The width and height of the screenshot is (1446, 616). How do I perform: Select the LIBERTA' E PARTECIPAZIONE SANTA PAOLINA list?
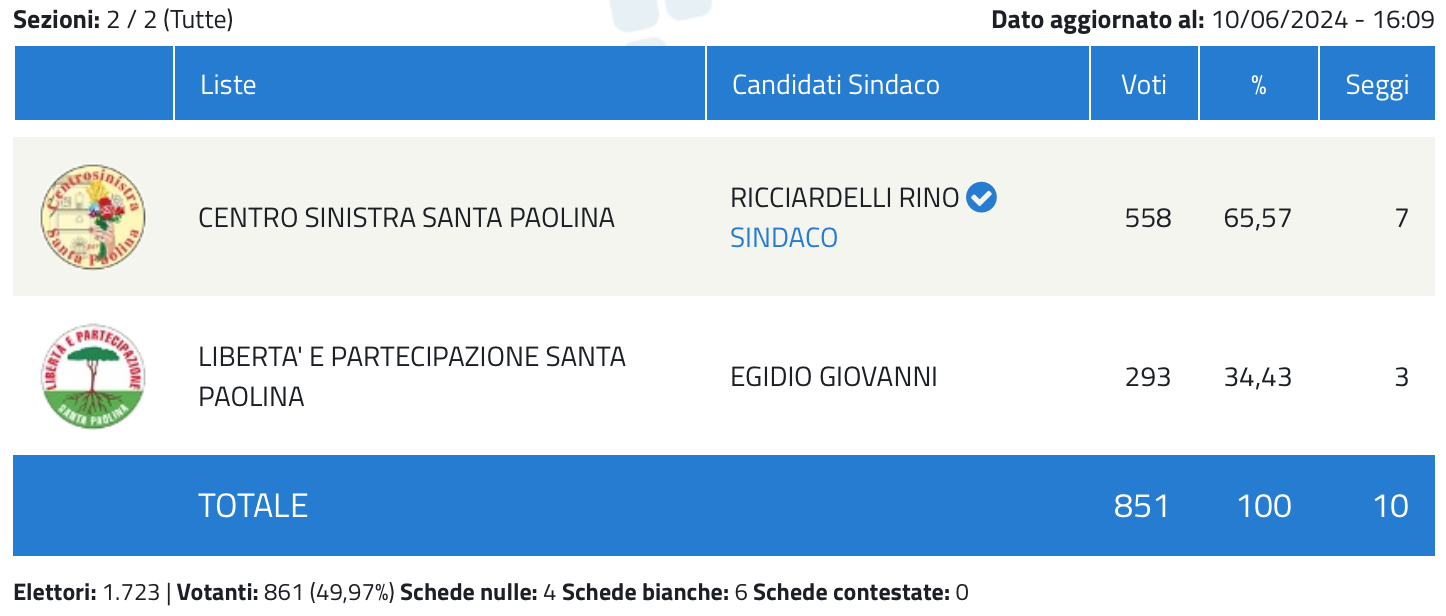(x=412, y=377)
